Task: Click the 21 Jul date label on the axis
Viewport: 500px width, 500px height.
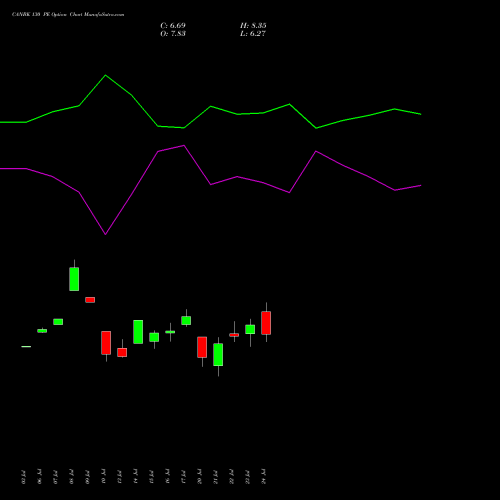Action: pos(216,477)
